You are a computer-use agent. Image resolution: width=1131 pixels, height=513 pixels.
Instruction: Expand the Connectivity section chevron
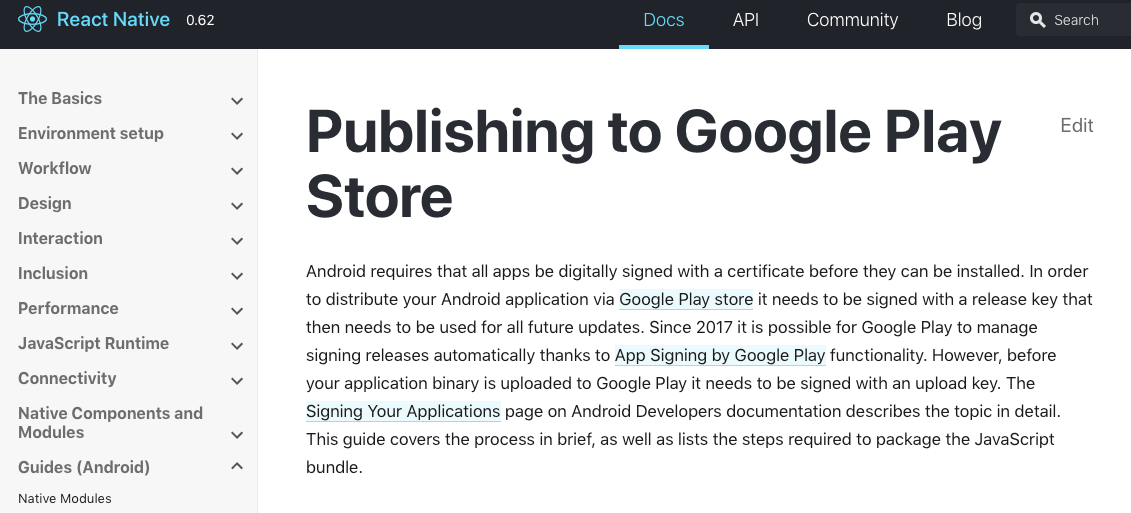(237, 381)
